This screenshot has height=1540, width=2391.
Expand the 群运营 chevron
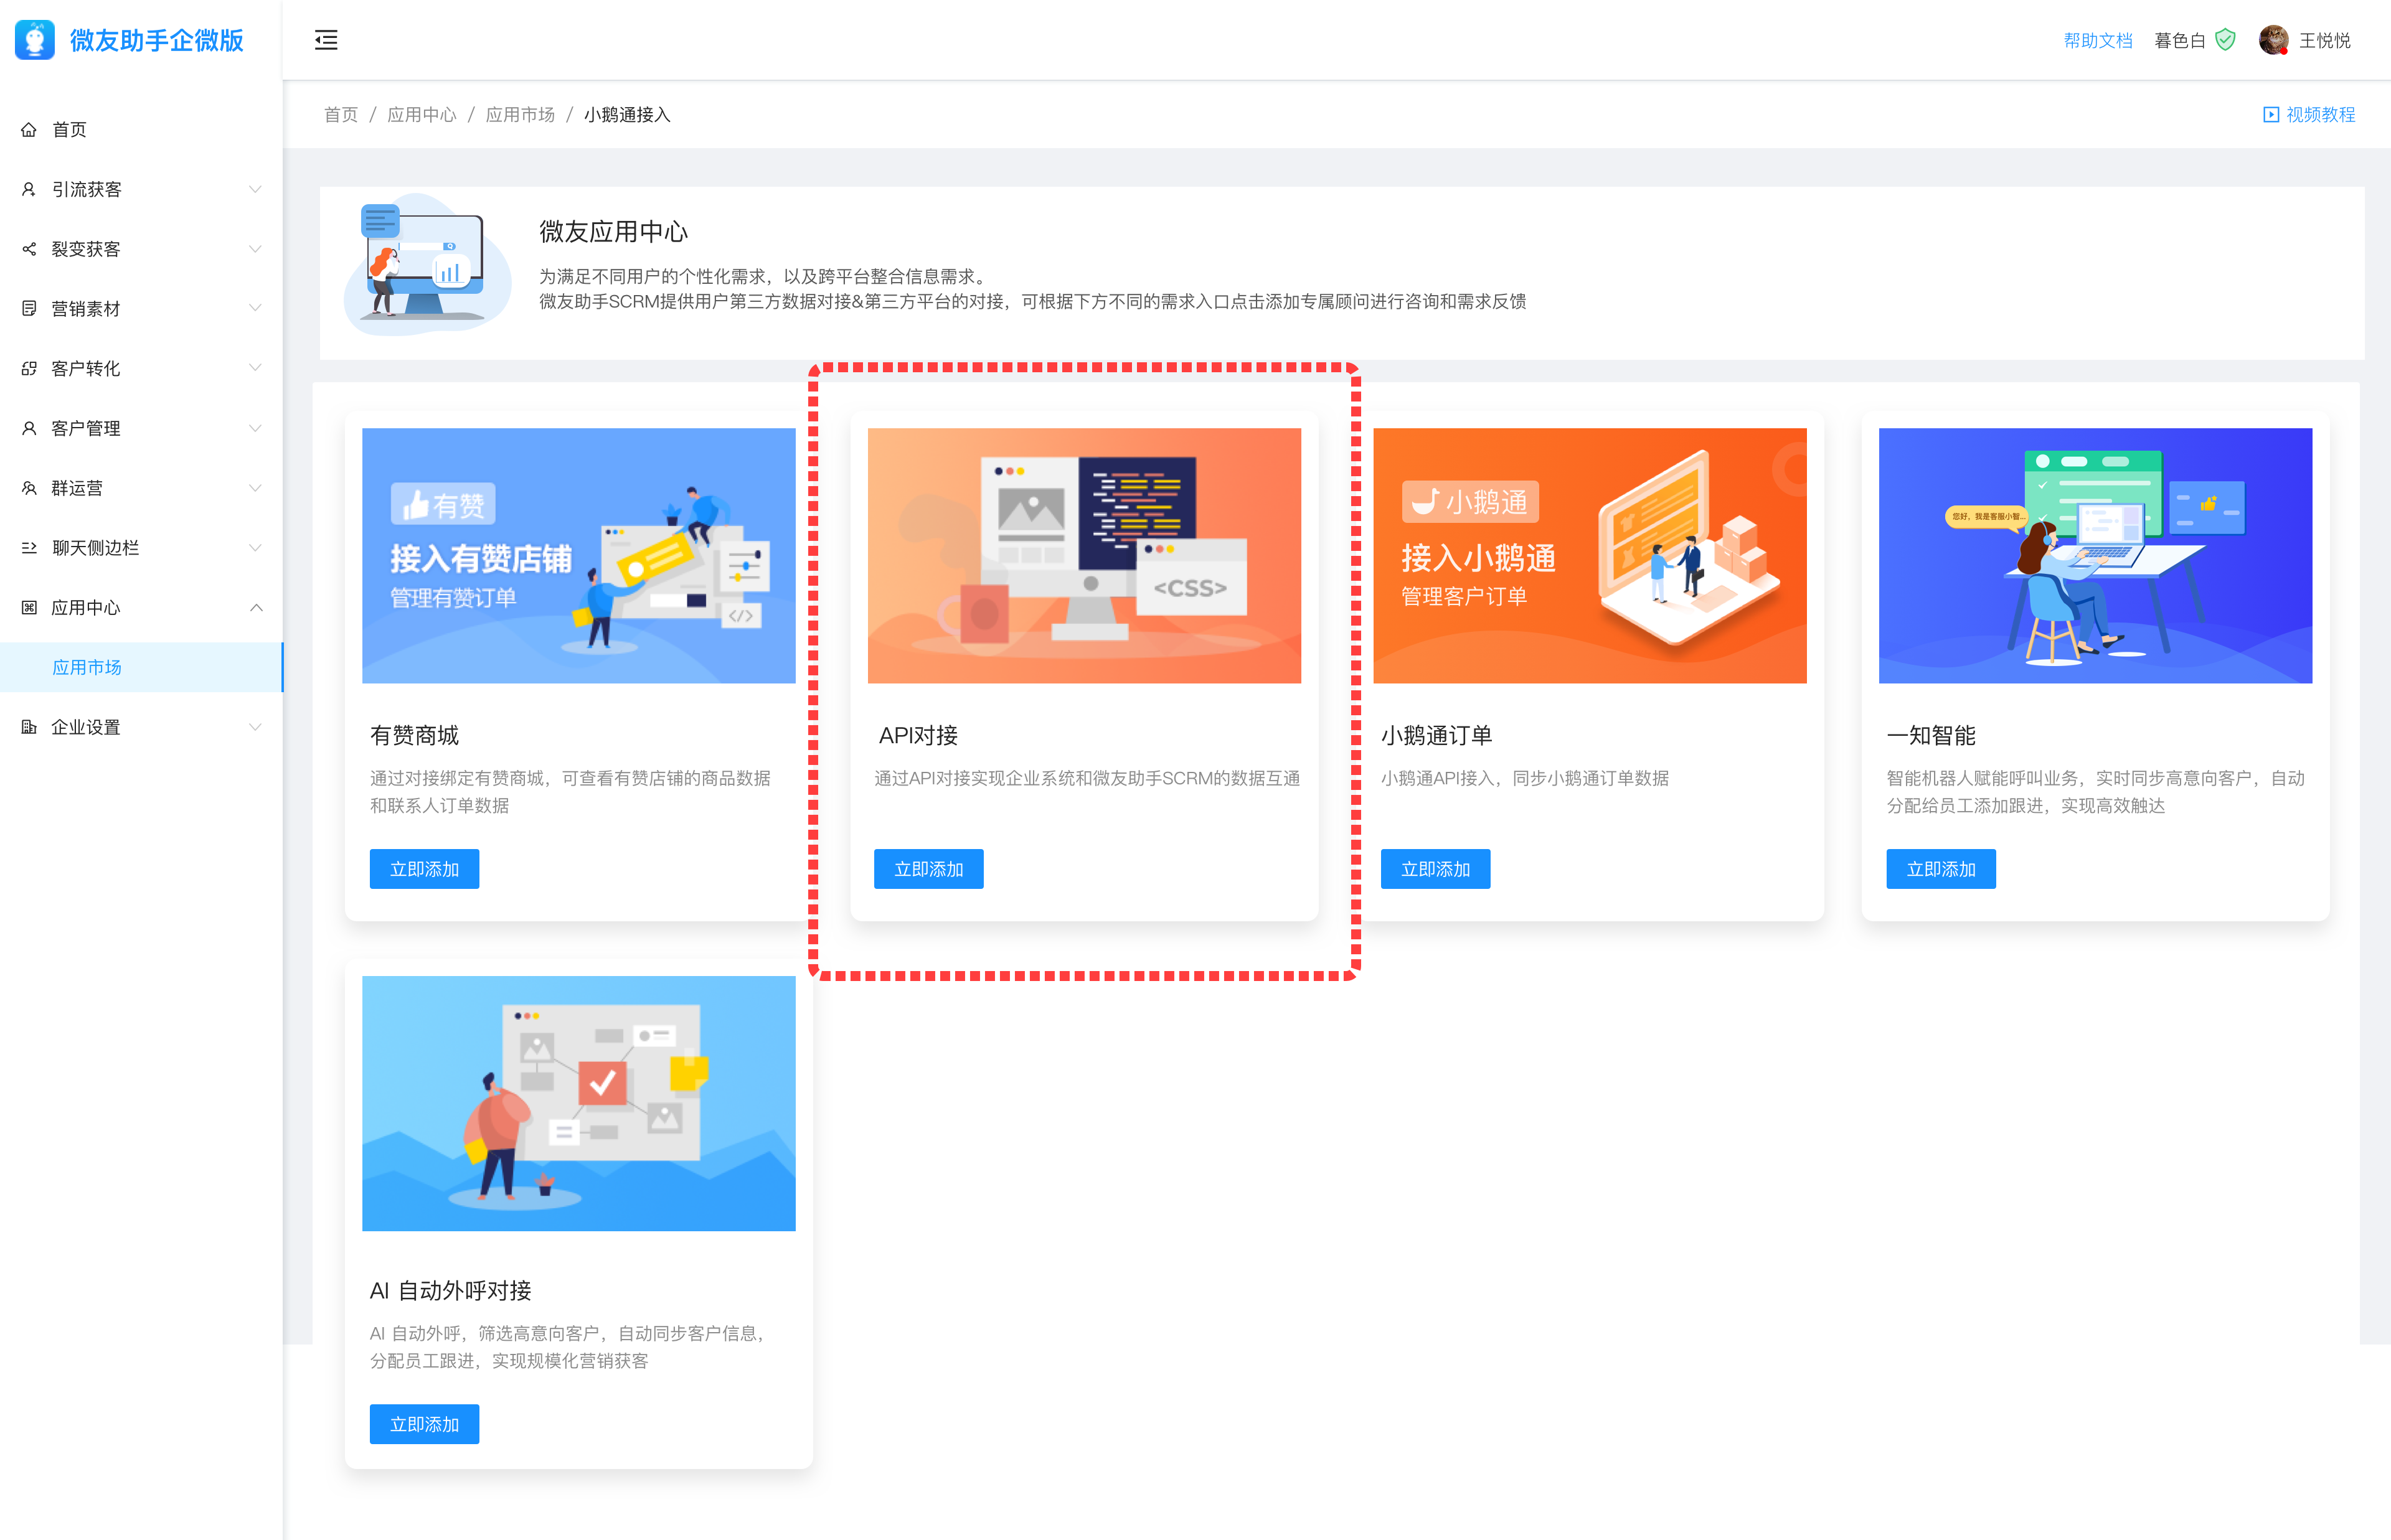pyautogui.click(x=256, y=488)
